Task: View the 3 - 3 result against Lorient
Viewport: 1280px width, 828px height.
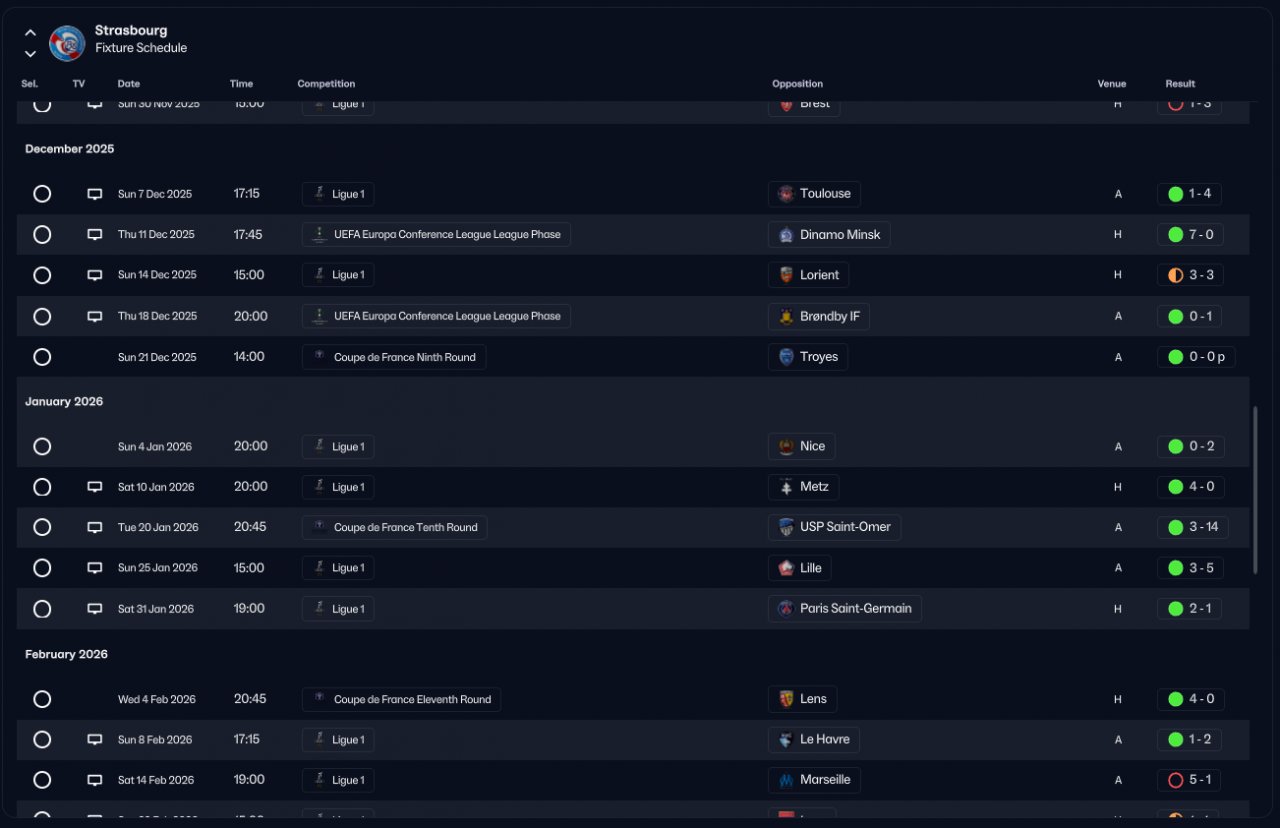Action: tap(1190, 275)
